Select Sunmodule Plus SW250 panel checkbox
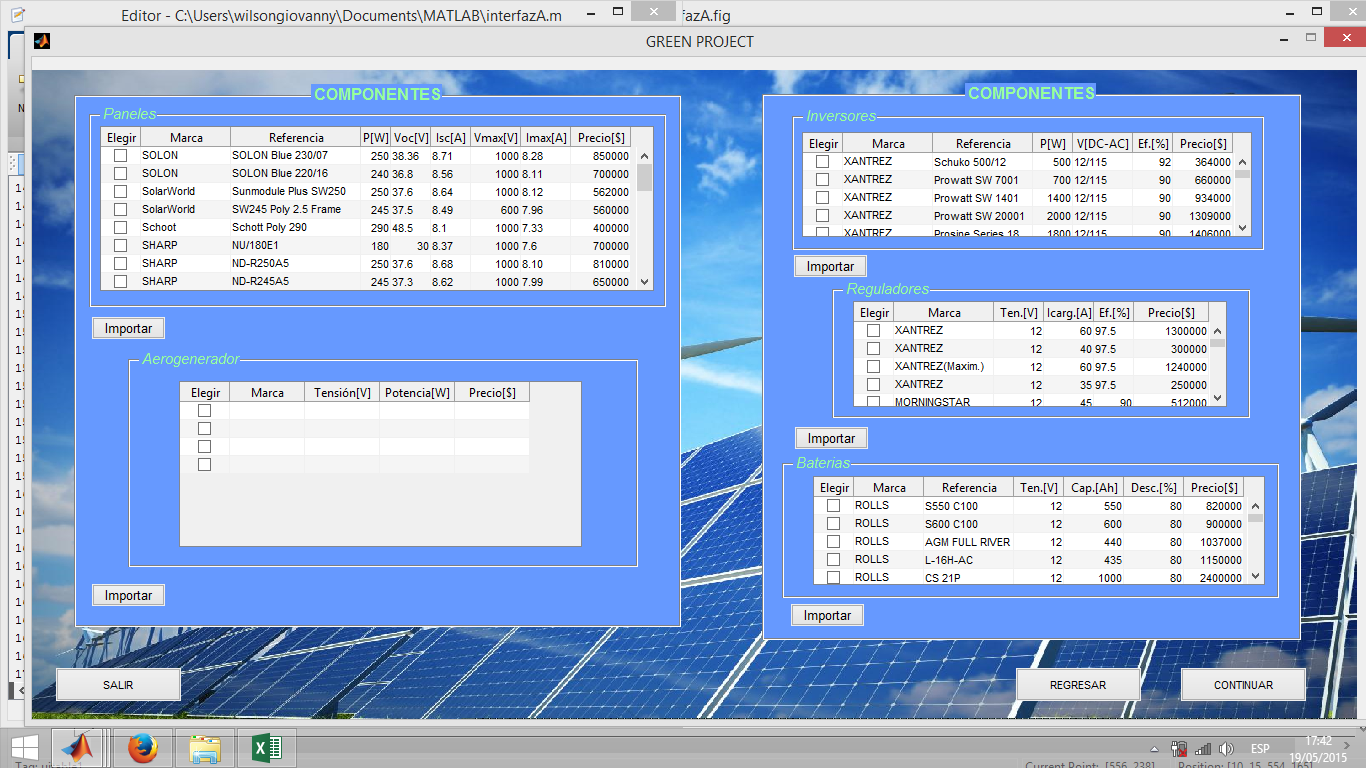 (x=120, y=192)
